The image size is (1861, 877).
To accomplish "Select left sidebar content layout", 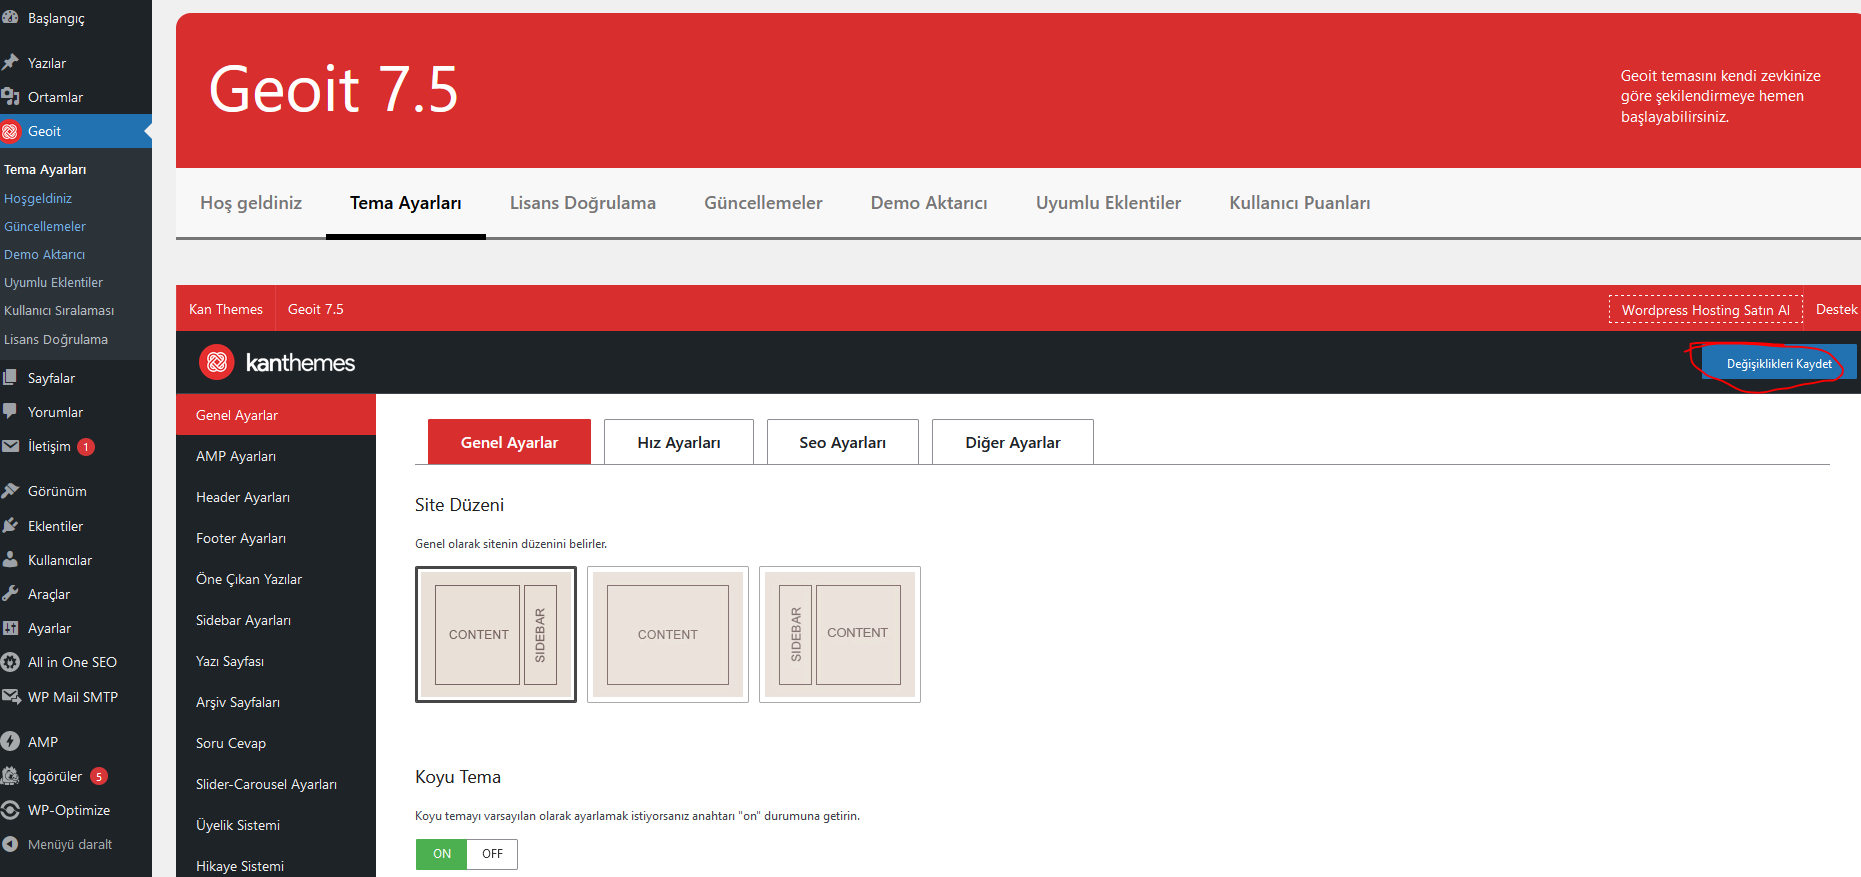I will (840, 634).
